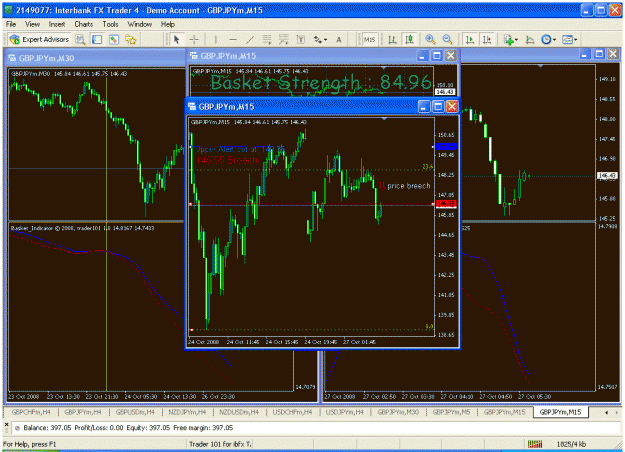Click the green-square window icon in toolbar

click(114, 39)
